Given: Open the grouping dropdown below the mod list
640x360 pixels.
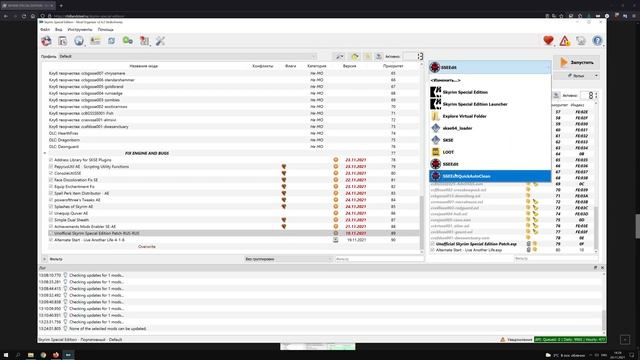Looking at the screenshot, I should pos(288,259).
